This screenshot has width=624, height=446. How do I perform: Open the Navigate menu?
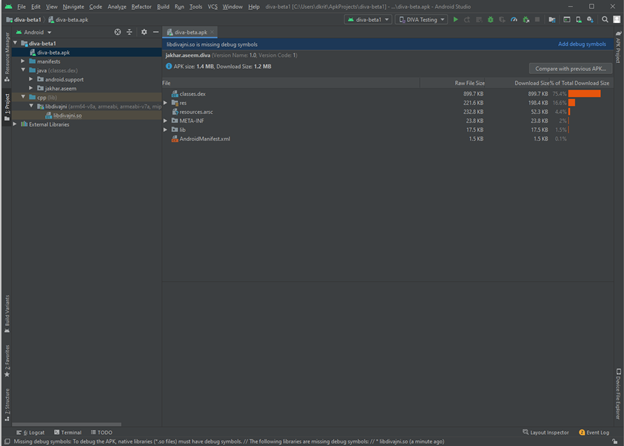tap(73, 7)
